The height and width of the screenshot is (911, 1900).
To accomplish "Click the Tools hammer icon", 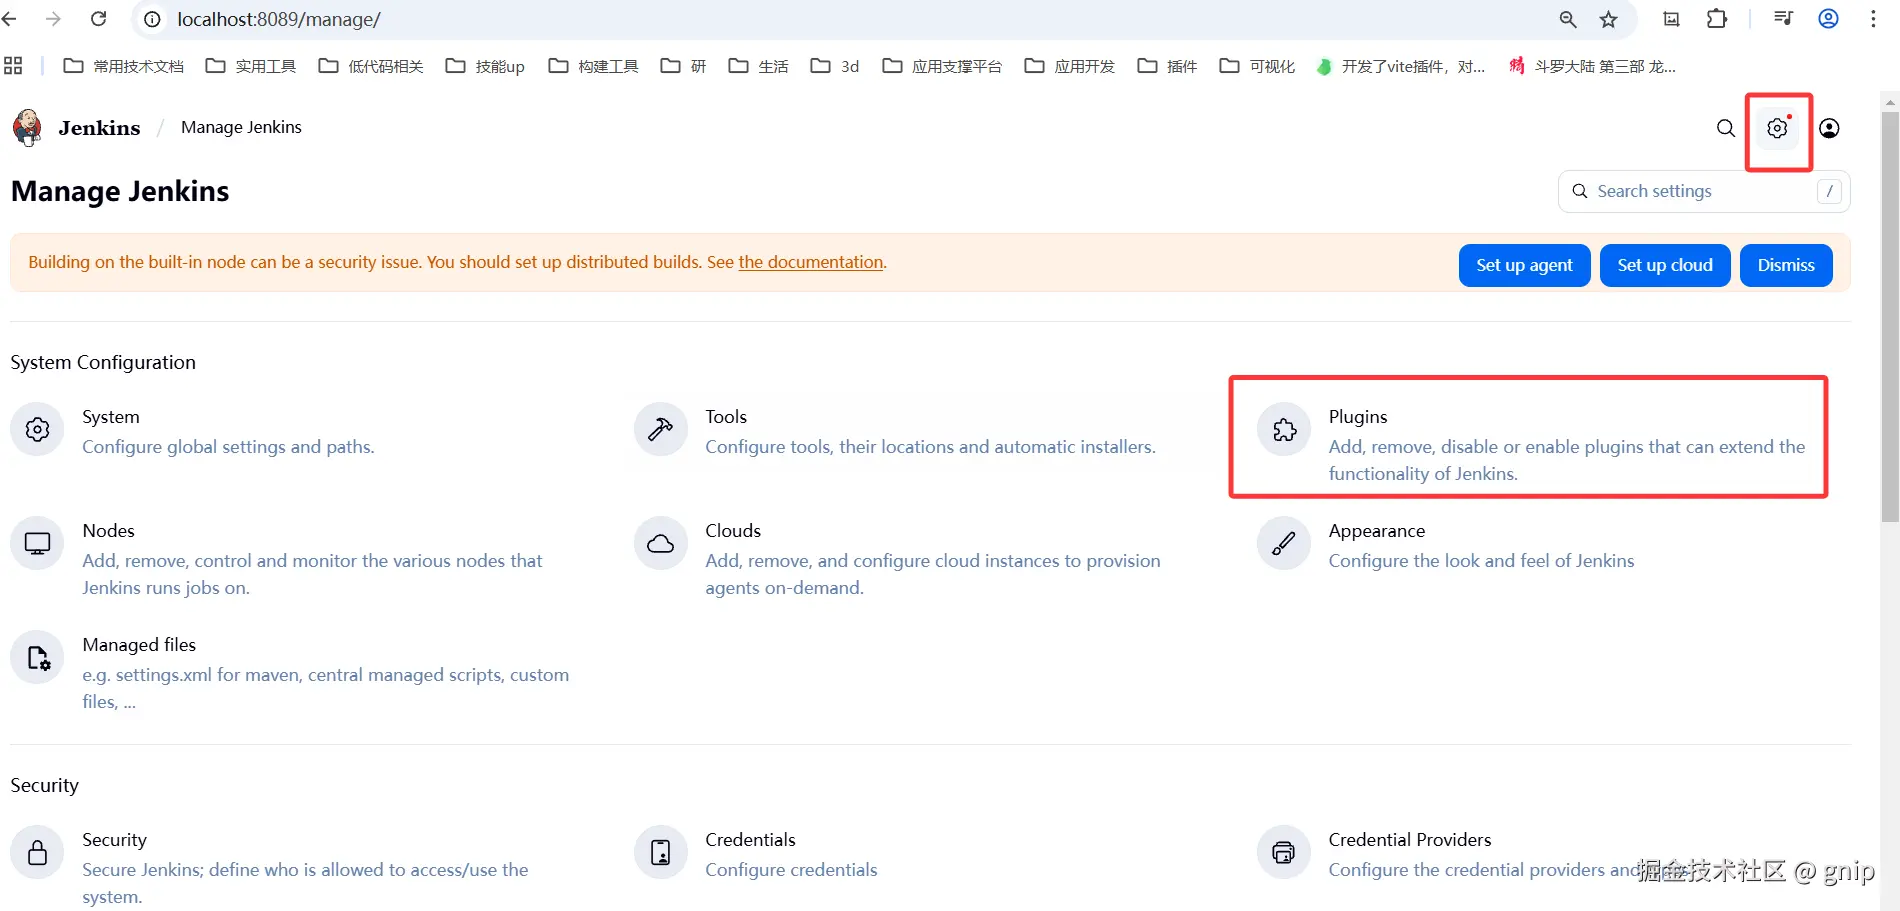I will (660, 430).
